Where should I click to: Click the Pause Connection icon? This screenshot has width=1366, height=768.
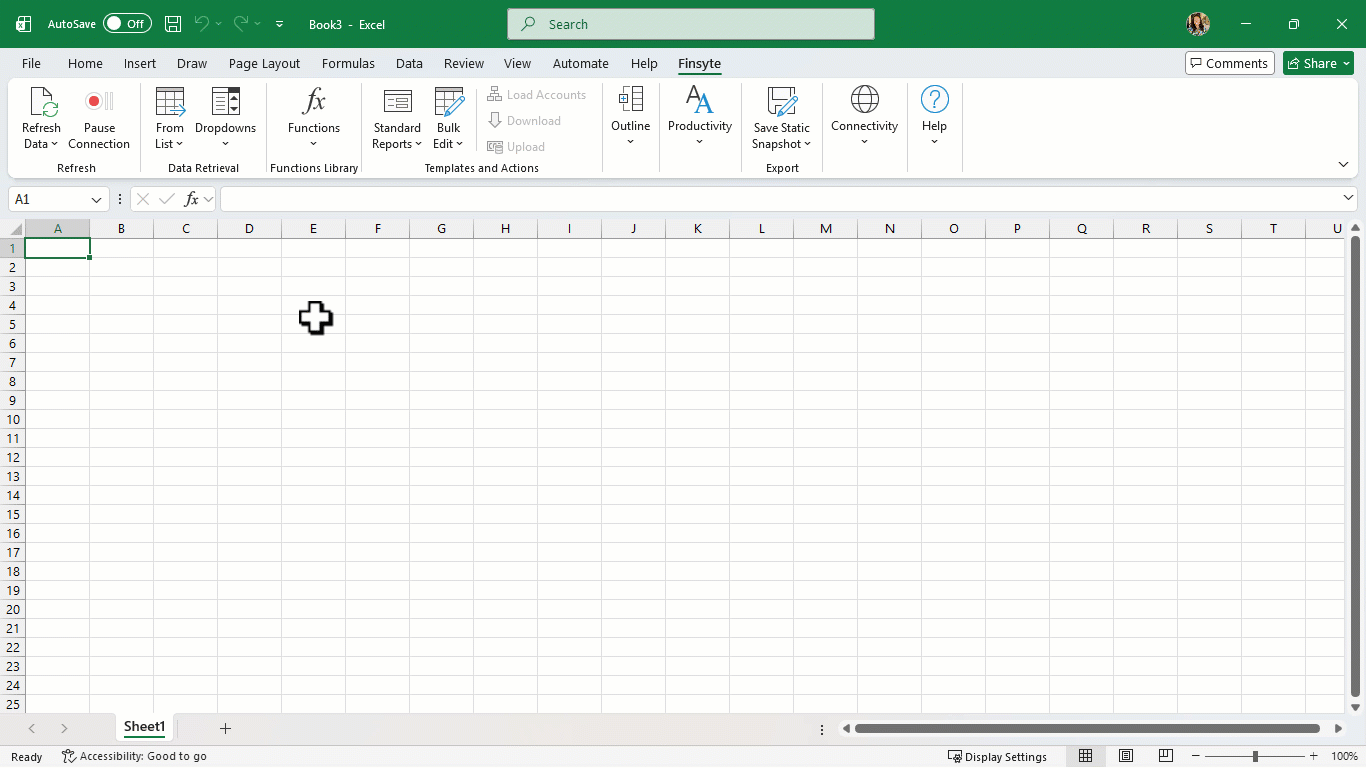coord(99,102)
